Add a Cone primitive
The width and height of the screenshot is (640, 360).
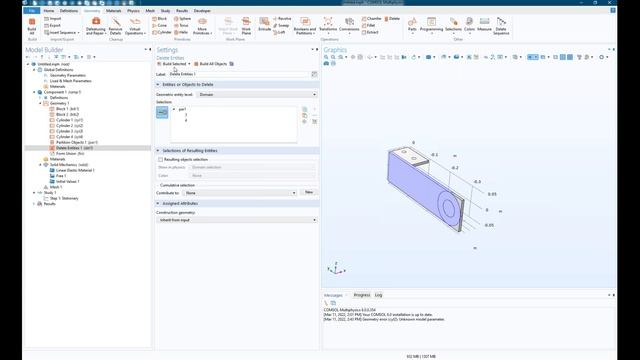tap(160, 25)
